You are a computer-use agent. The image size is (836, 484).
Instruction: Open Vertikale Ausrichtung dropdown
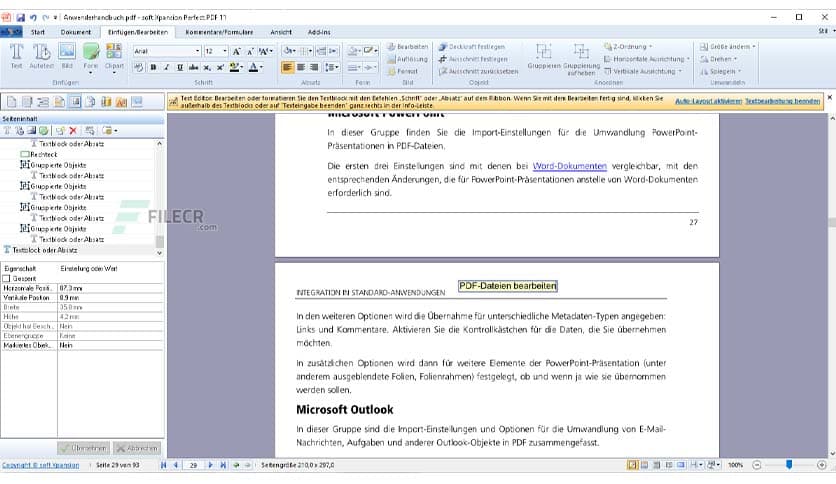point(642,71)
